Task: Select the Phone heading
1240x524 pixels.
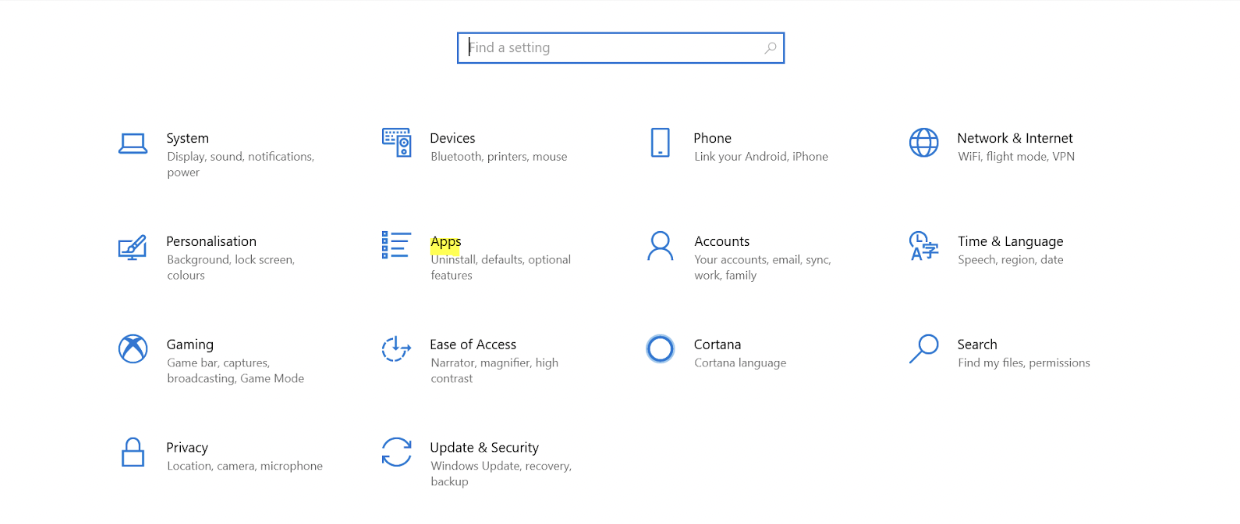Action: pos(713,138)
